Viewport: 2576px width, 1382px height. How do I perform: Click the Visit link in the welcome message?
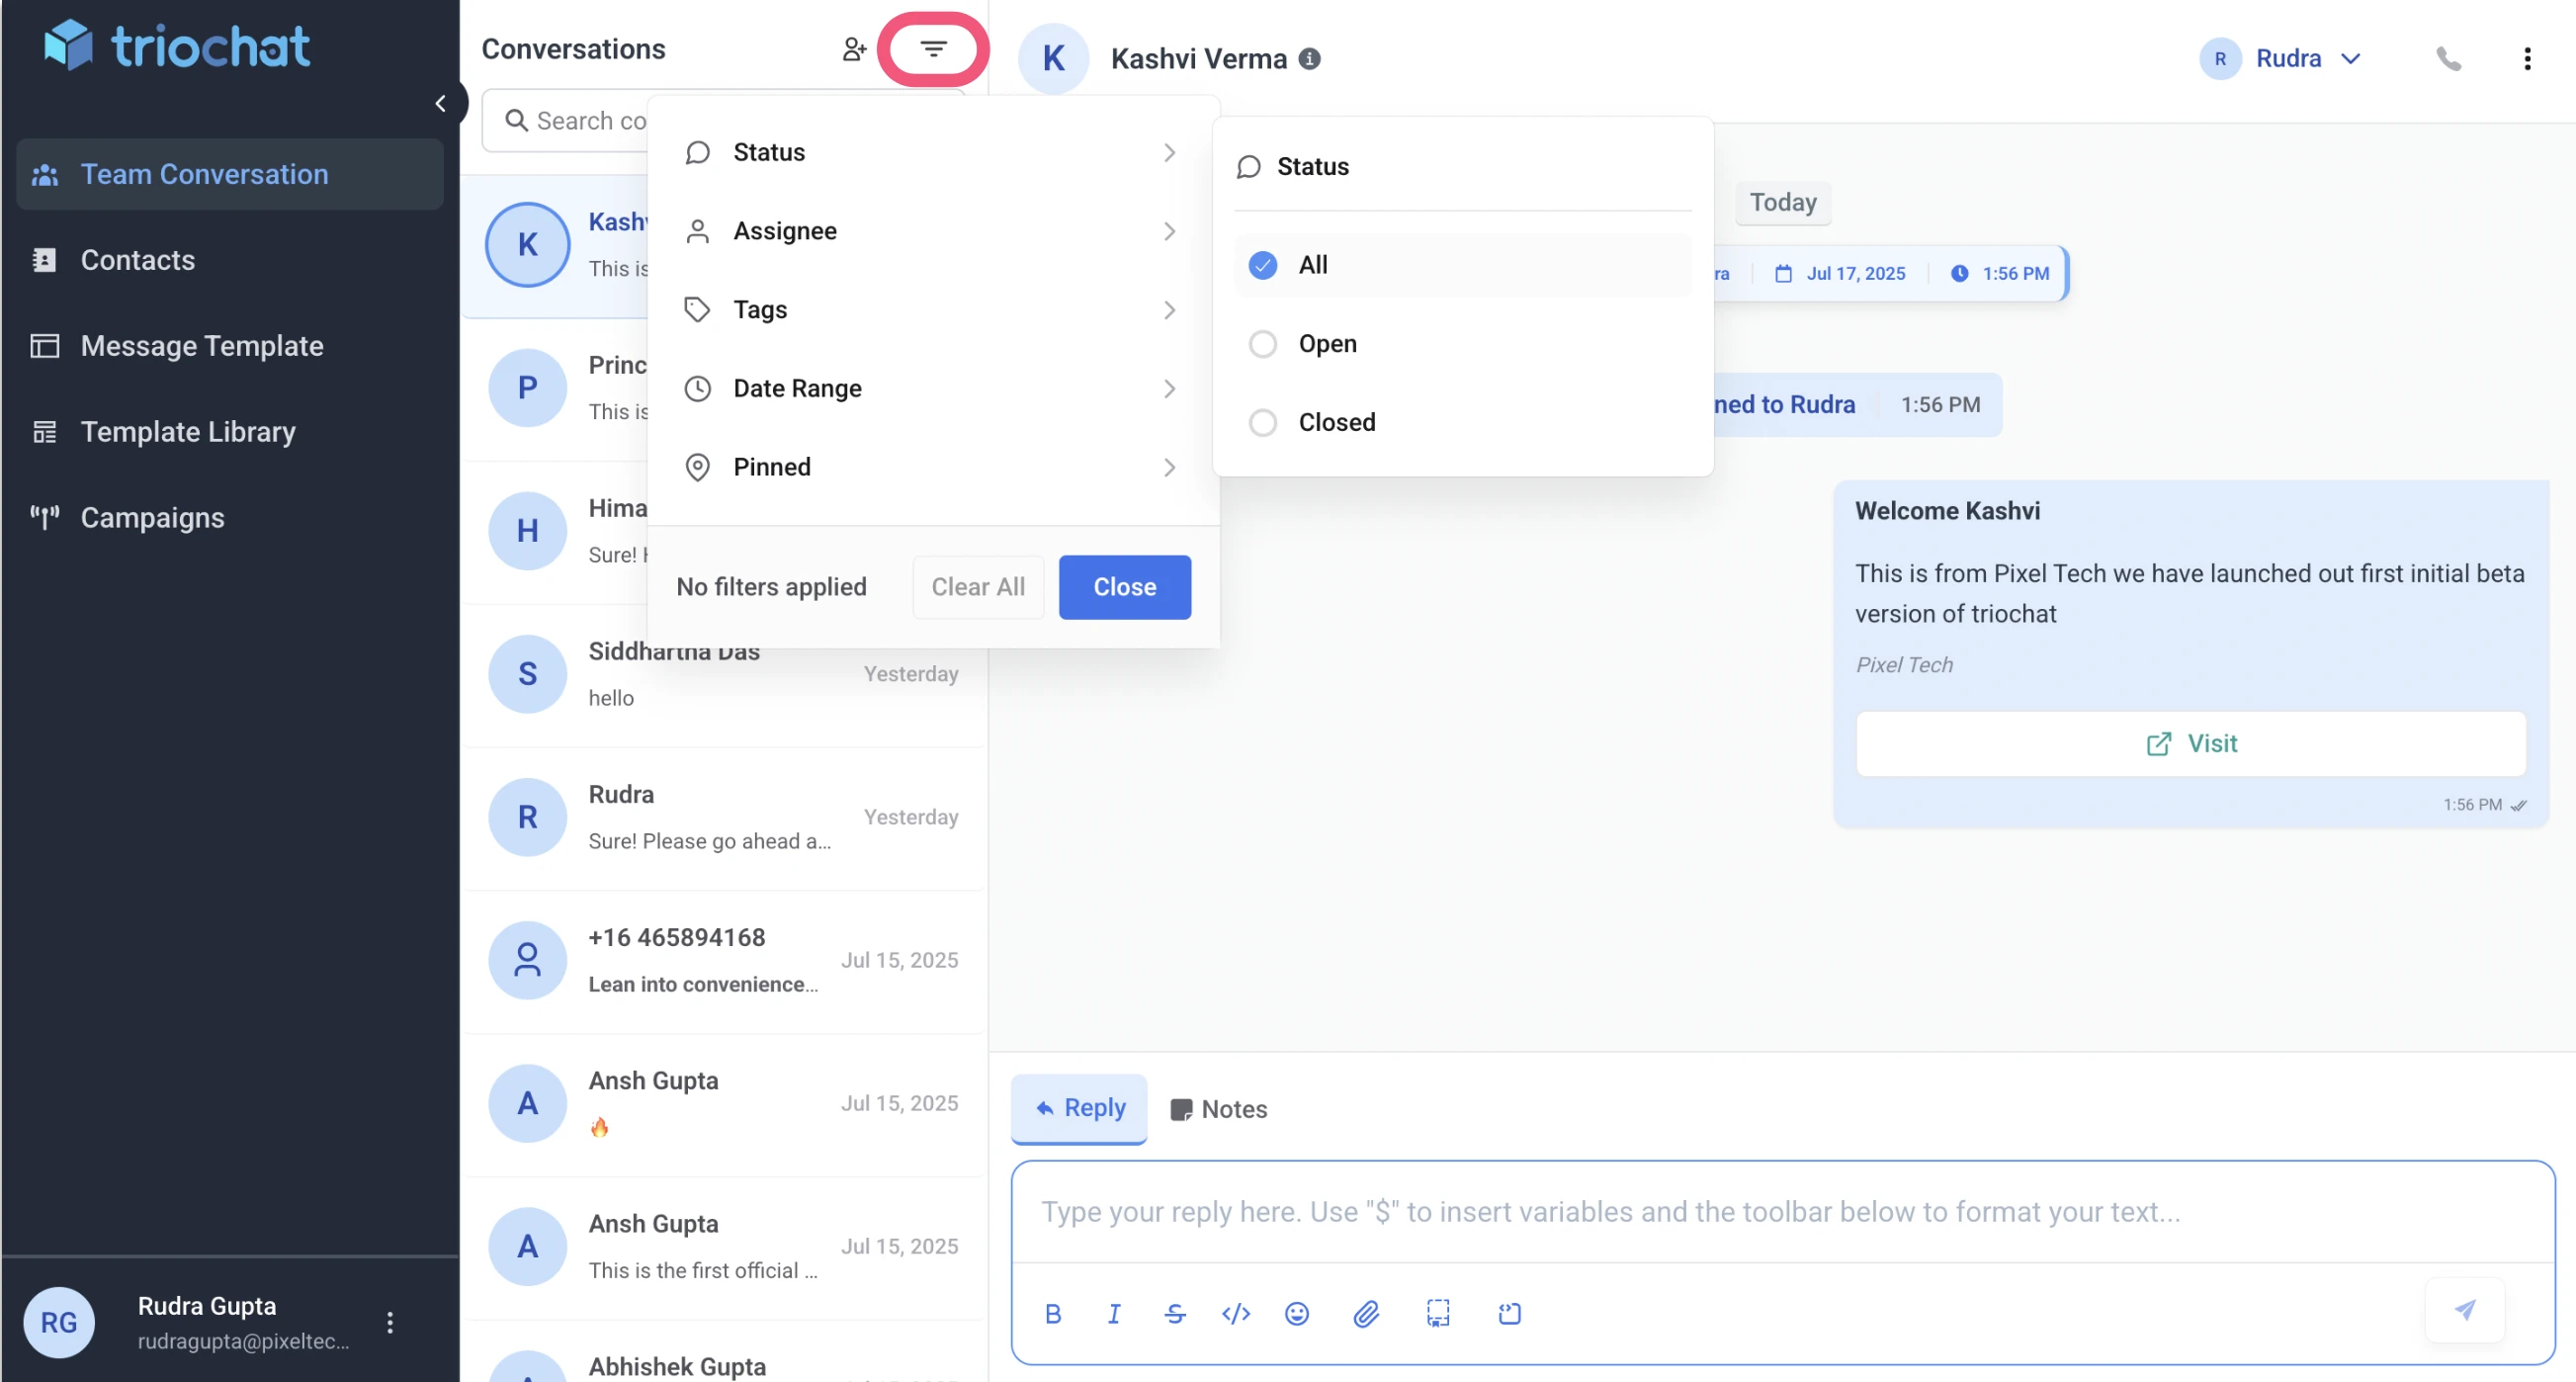[2190, 743]
